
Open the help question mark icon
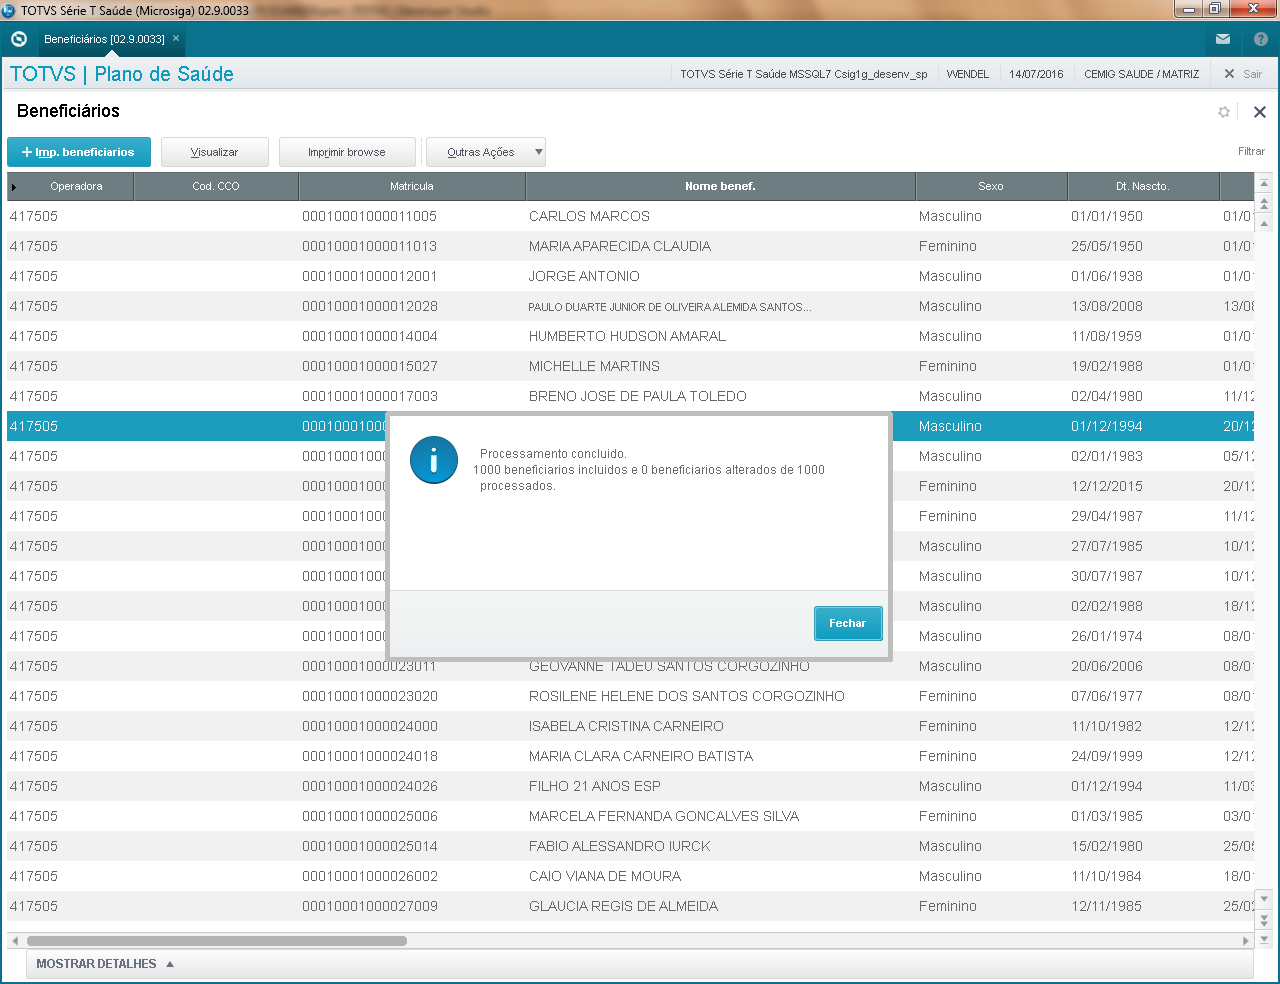tap(1261, 39)
